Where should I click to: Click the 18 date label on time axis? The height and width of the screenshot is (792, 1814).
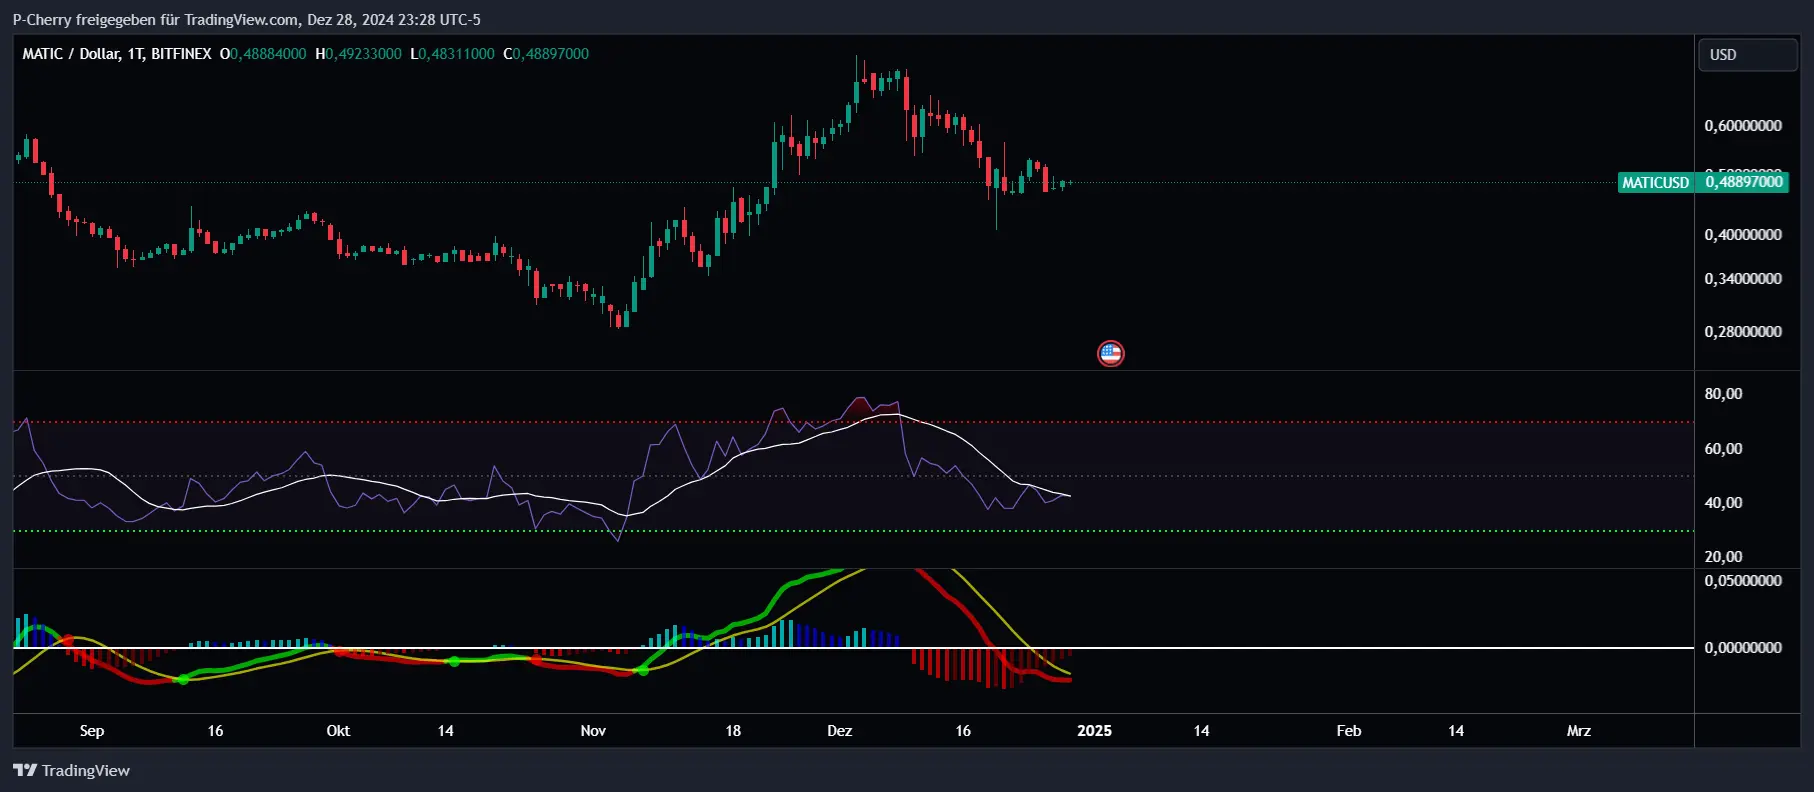733,731
